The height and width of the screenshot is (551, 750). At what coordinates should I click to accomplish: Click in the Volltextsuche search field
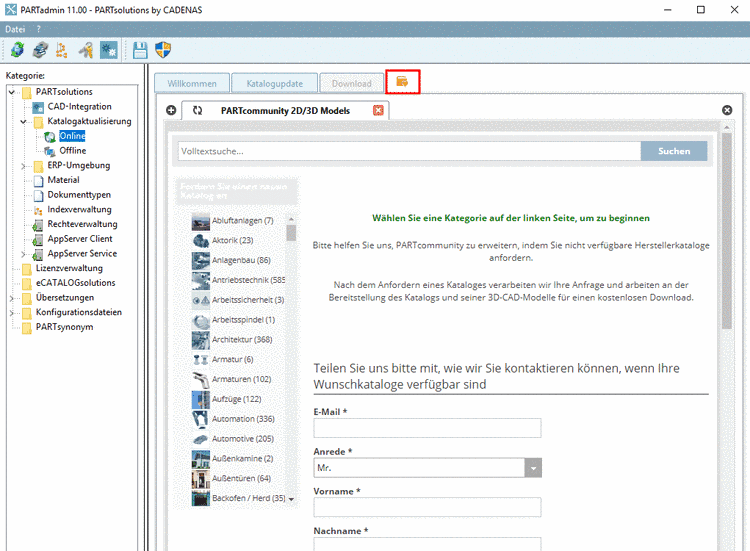[409, 151]
